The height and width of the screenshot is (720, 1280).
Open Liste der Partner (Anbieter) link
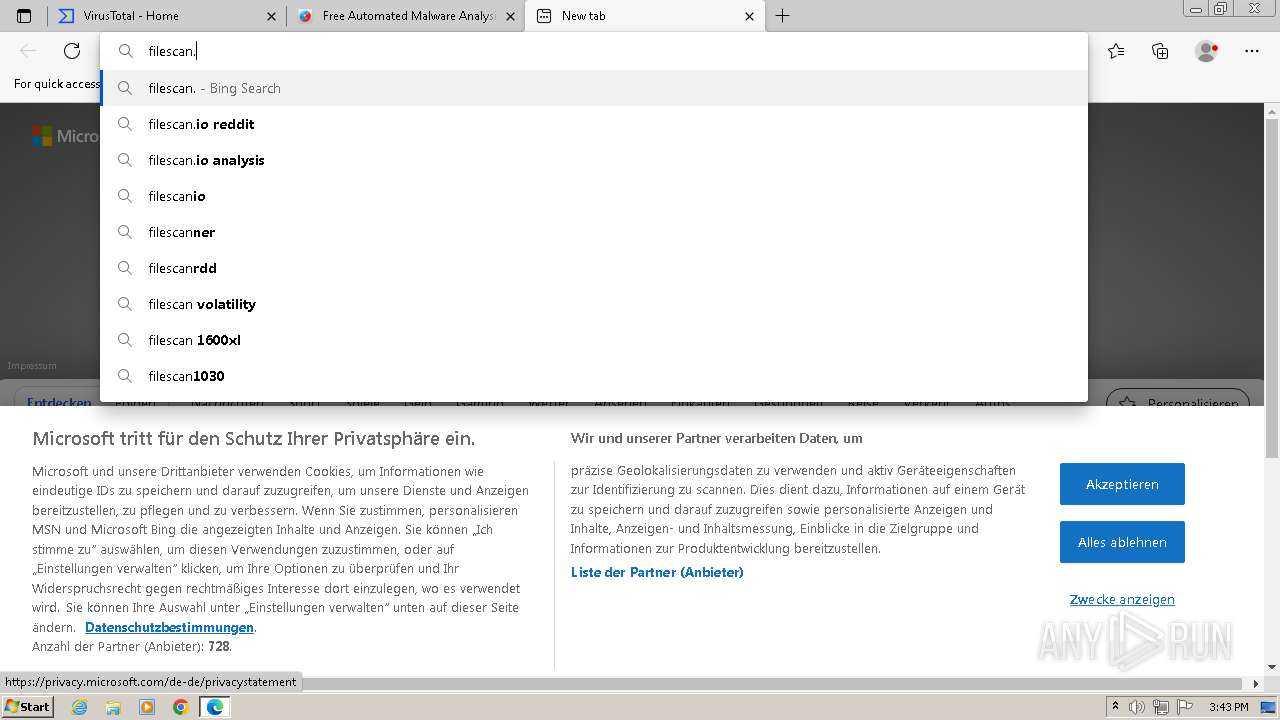(657, 572)
